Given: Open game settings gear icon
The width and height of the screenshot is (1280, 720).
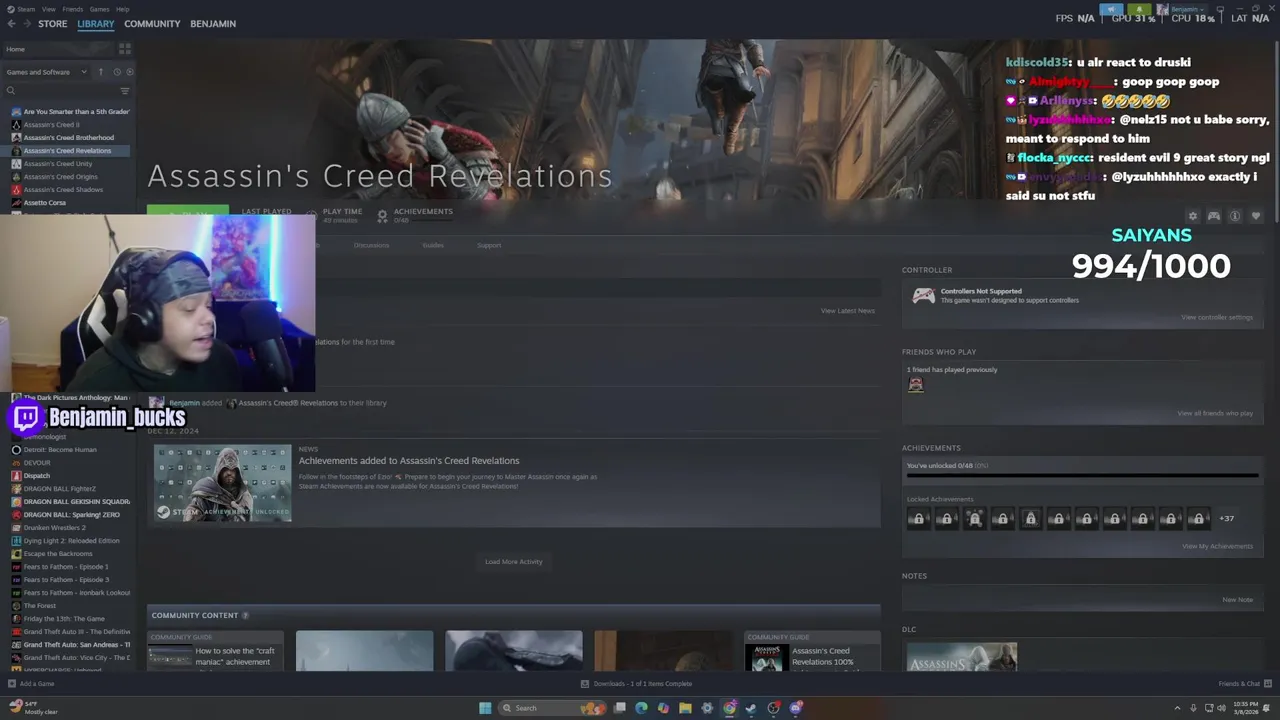Looking at the screenshot, I should pos(1192,216).
